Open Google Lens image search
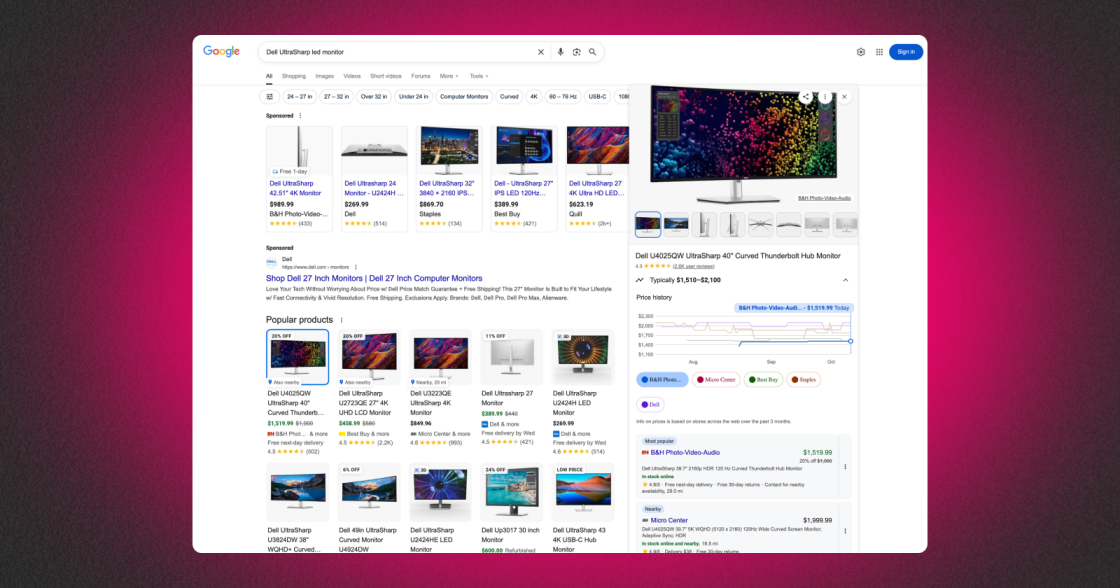This screenshot has height=588, width=1120. (577, 51)
